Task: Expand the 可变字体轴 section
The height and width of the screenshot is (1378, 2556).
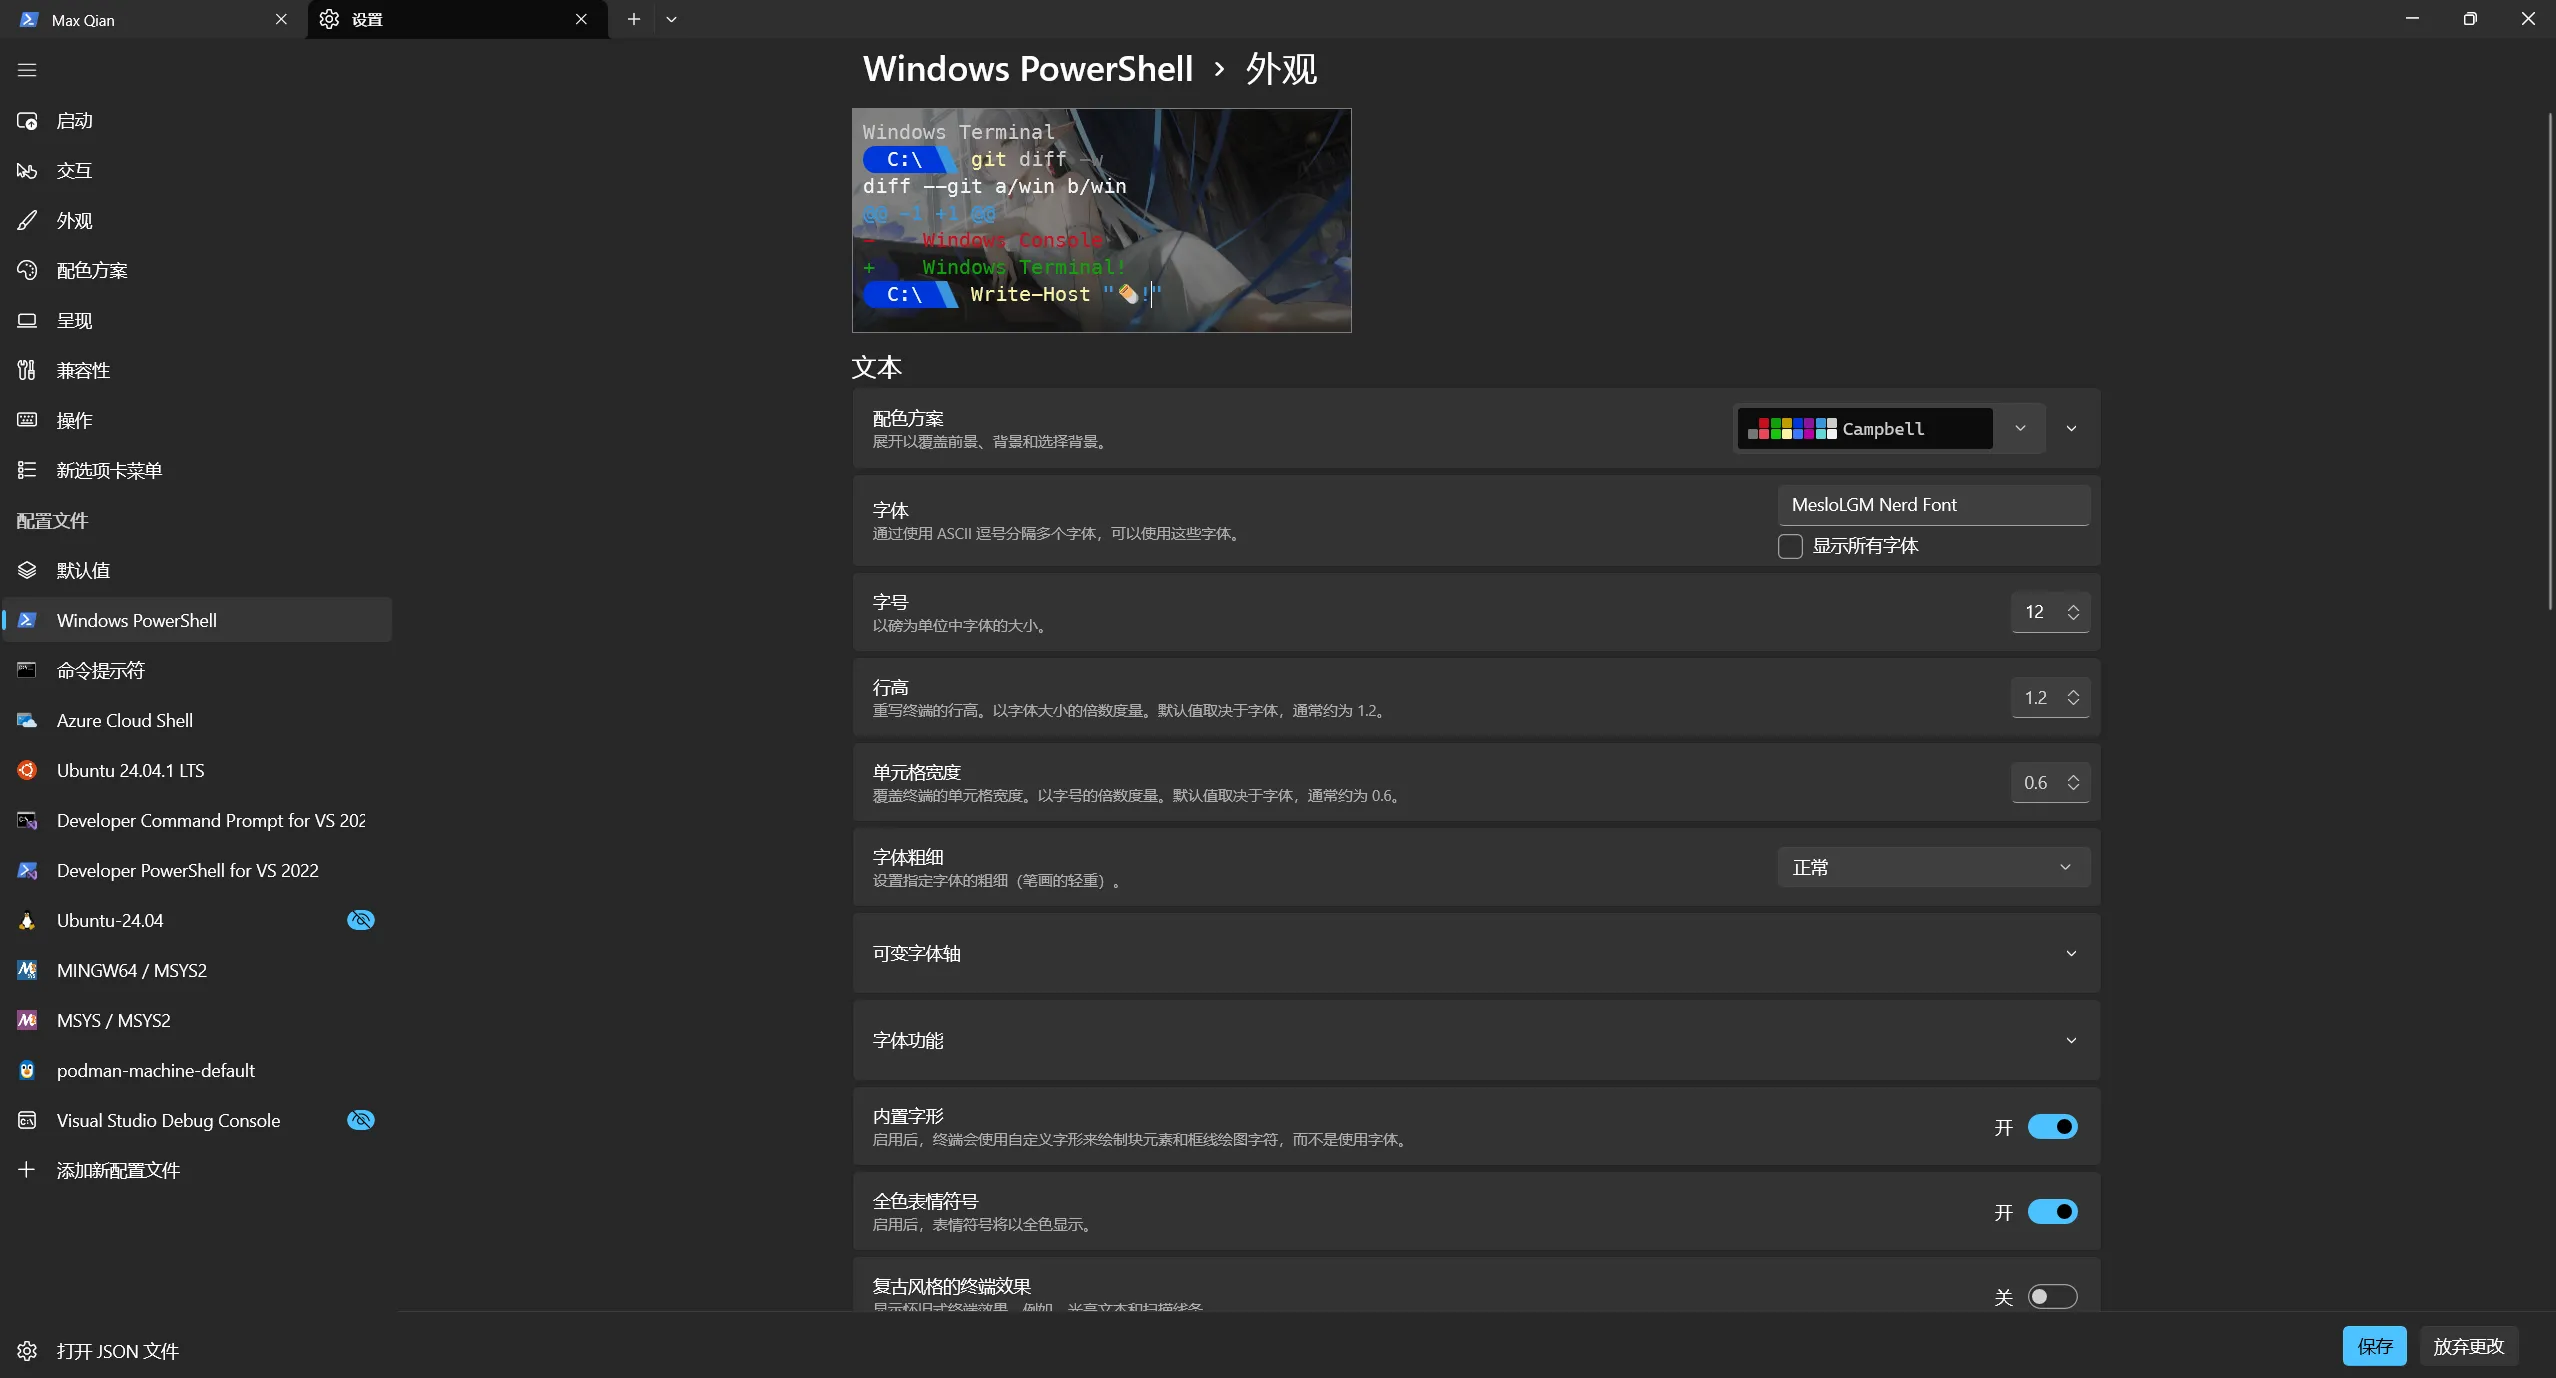Action: (x=2071, y=954)
